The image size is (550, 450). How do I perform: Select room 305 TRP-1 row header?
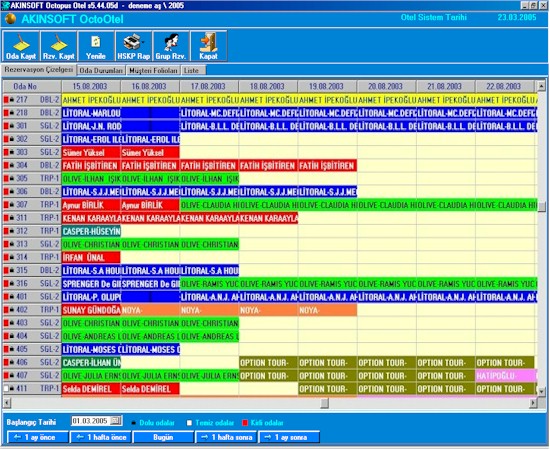point(32,179)
